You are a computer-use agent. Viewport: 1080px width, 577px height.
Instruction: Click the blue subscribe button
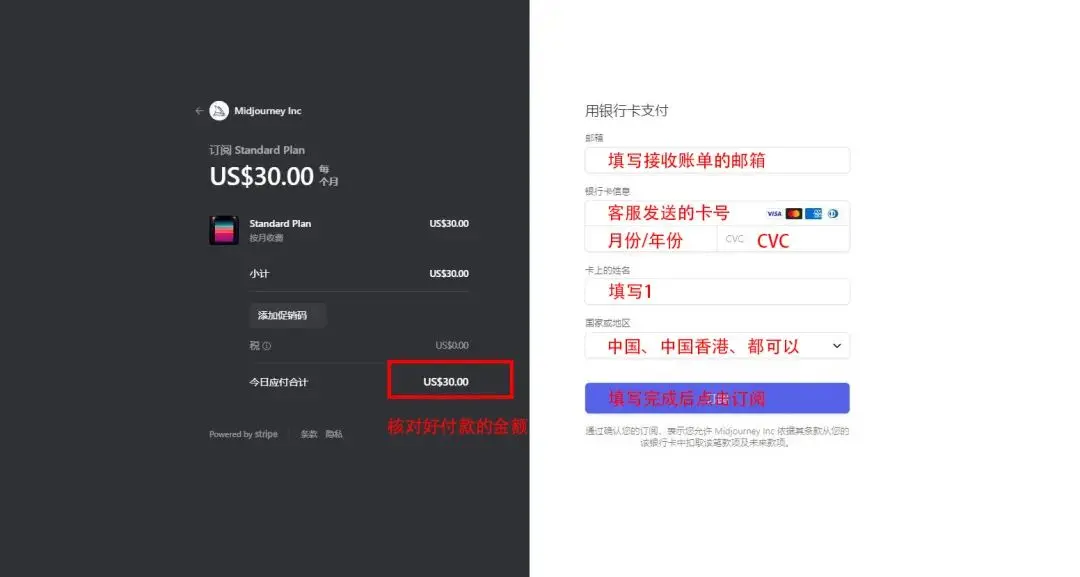click(x=717, y=398)
